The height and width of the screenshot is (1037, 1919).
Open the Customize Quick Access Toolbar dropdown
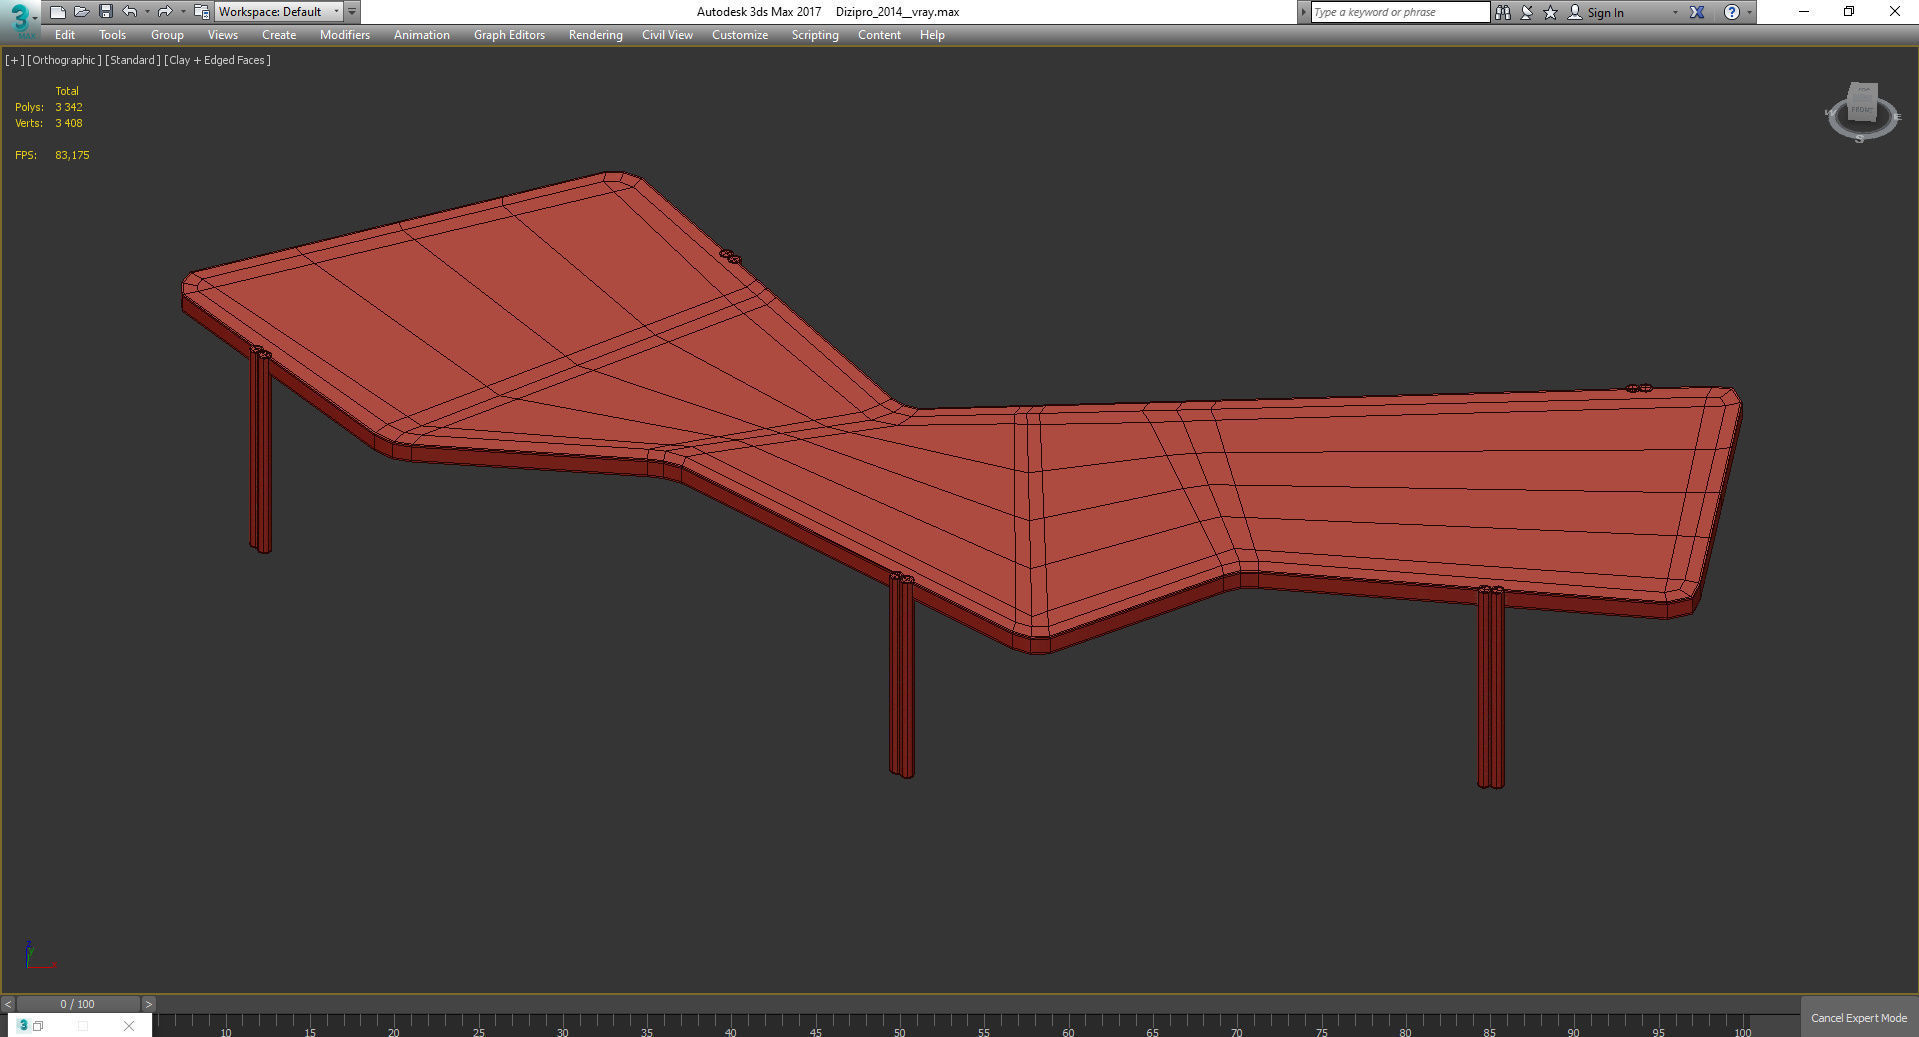352,12
